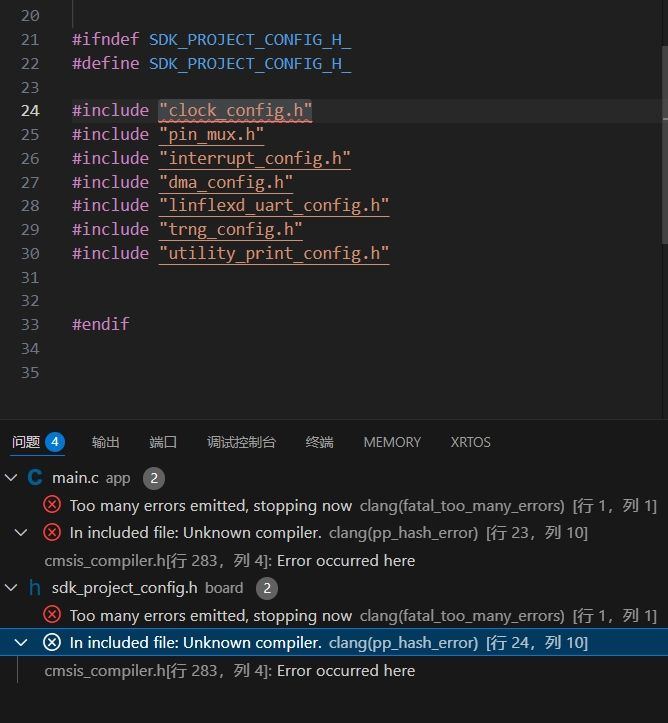Click the editor's vertical scrollbar
This screenshot has height=723, width=668.
click(x=662, y=140)
